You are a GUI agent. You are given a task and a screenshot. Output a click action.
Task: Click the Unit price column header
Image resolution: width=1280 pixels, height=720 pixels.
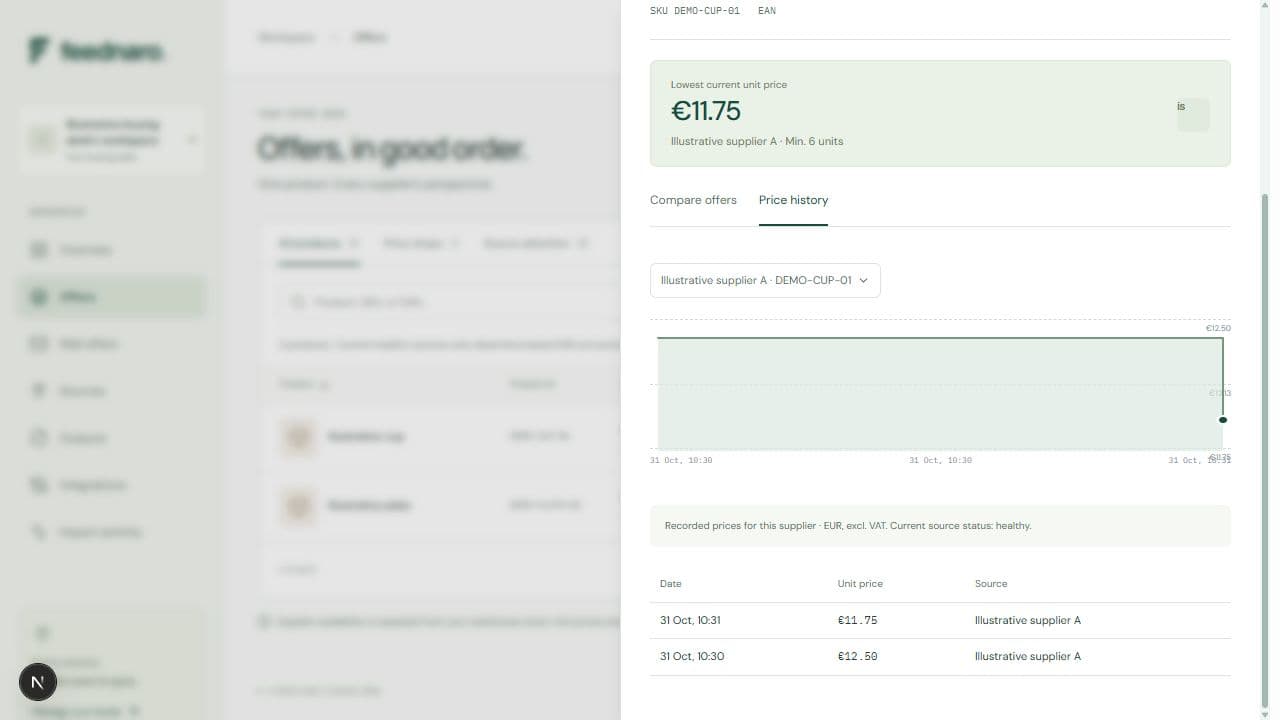pyautogui.click(x=860, y=583)
